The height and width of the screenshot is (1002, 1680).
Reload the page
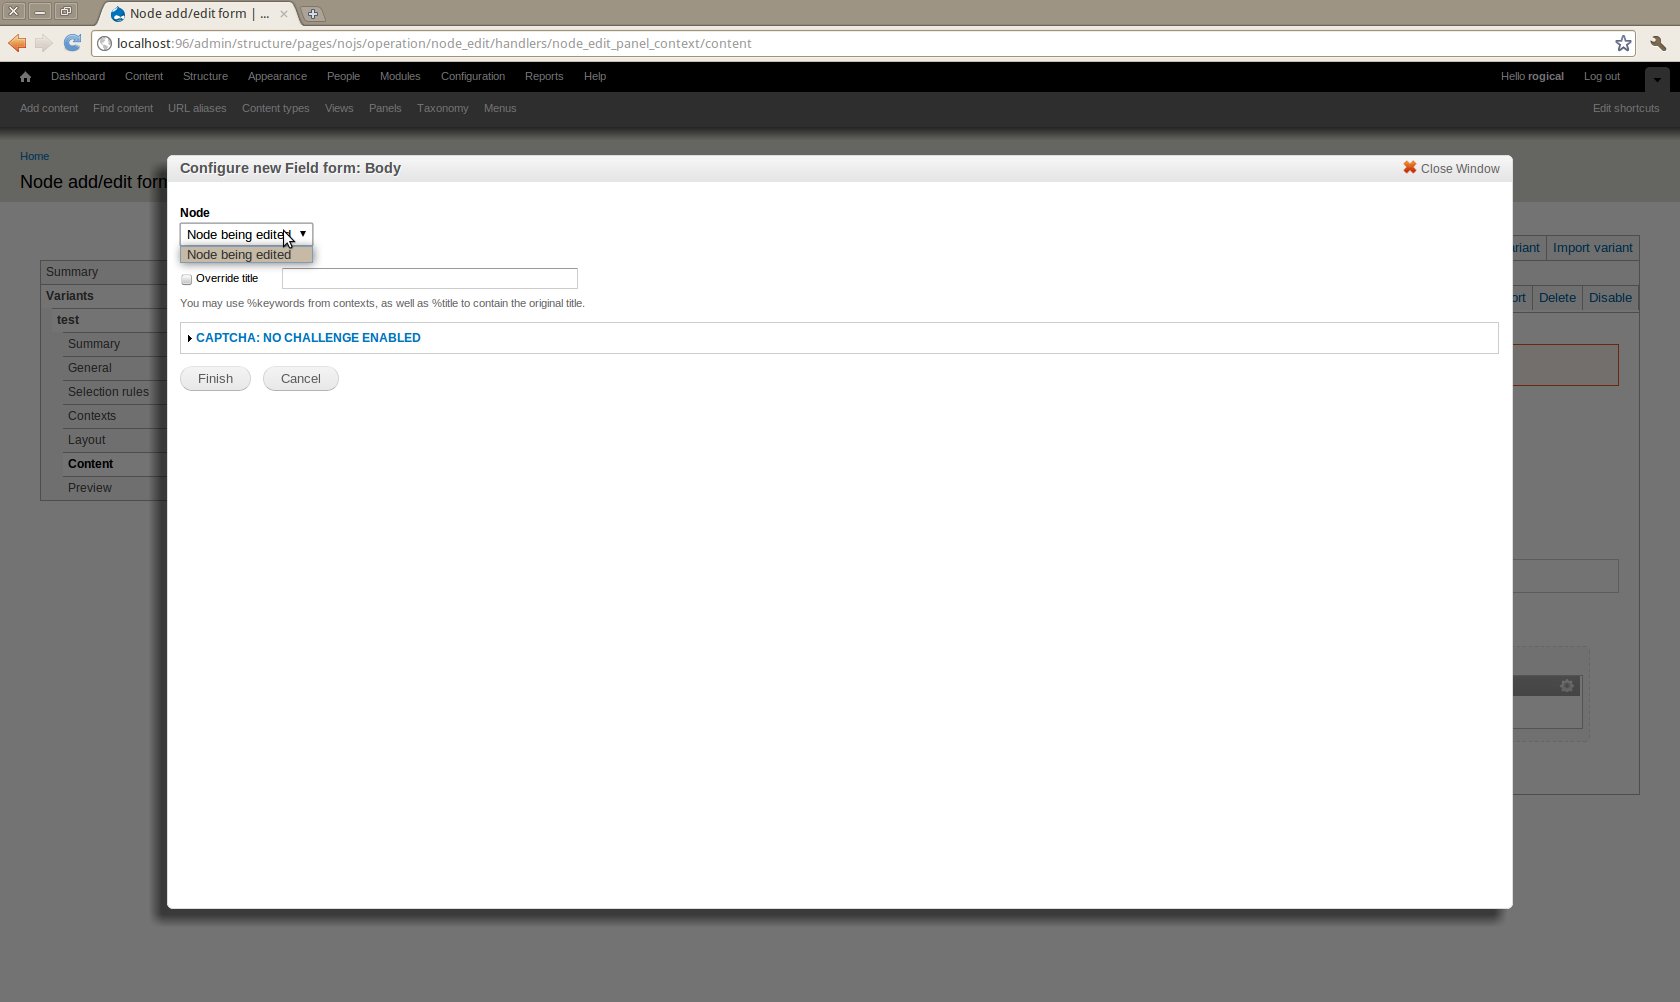(x=72, y=43)
